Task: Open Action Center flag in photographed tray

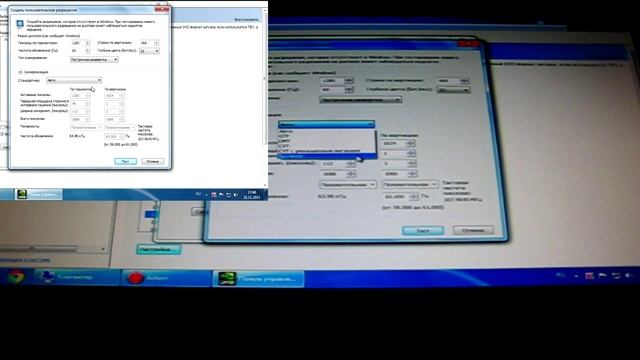Action: click(x=602, y=276)
